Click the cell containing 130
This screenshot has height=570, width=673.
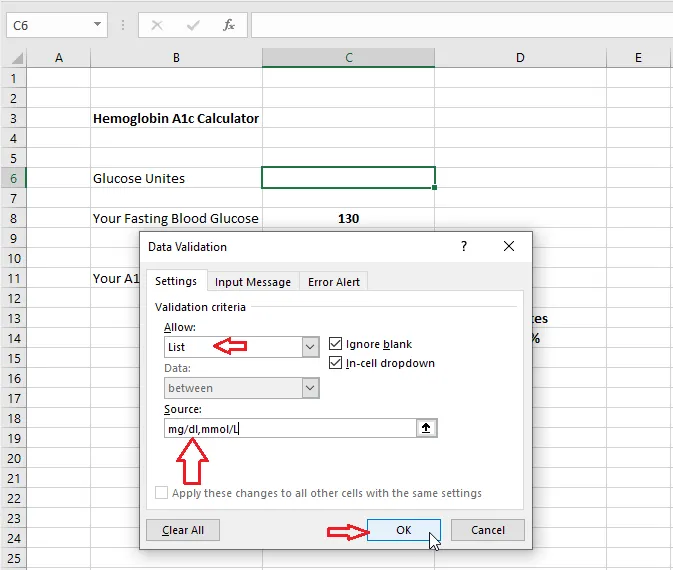coord(349,218)
